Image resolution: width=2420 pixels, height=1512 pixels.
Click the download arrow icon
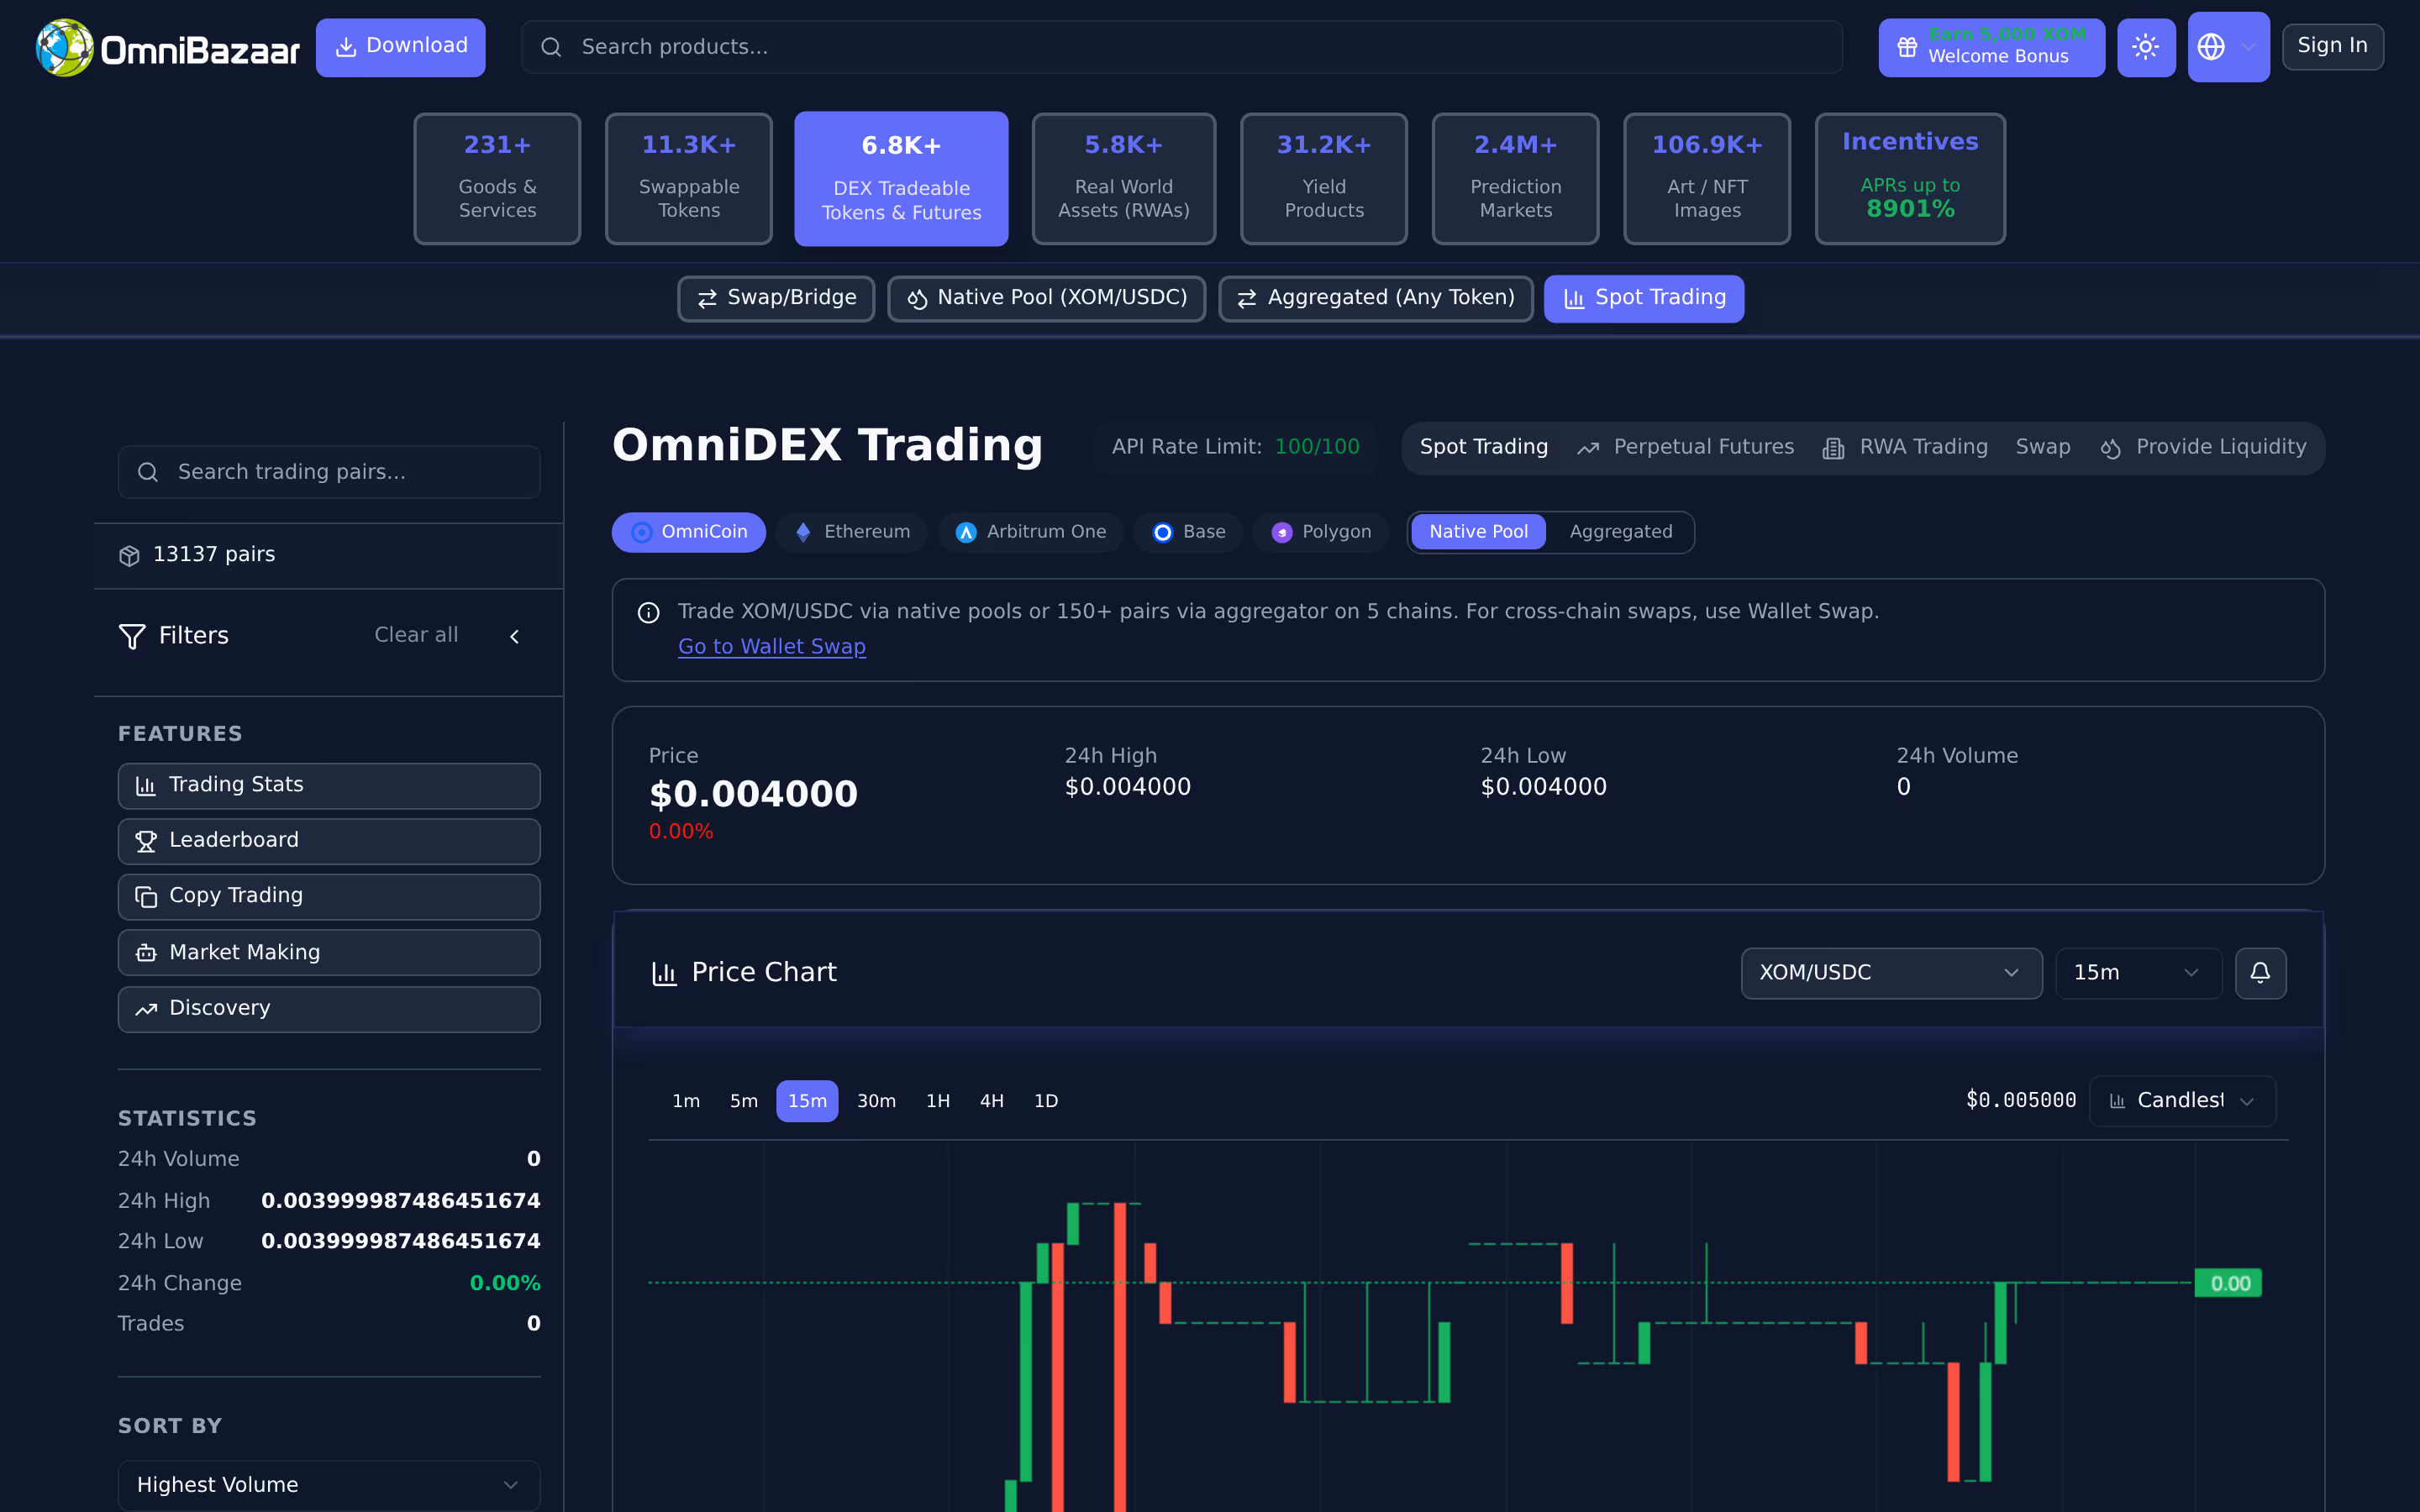click(346, 47)
